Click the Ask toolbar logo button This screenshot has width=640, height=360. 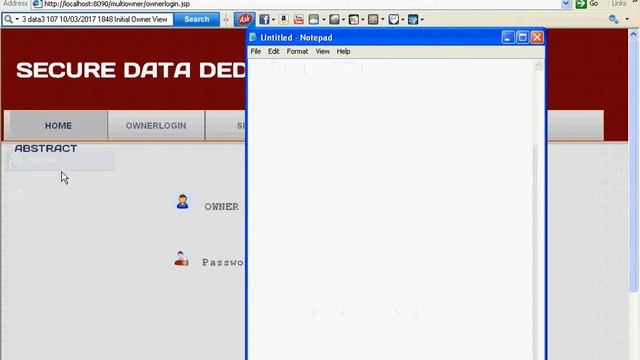244,19
